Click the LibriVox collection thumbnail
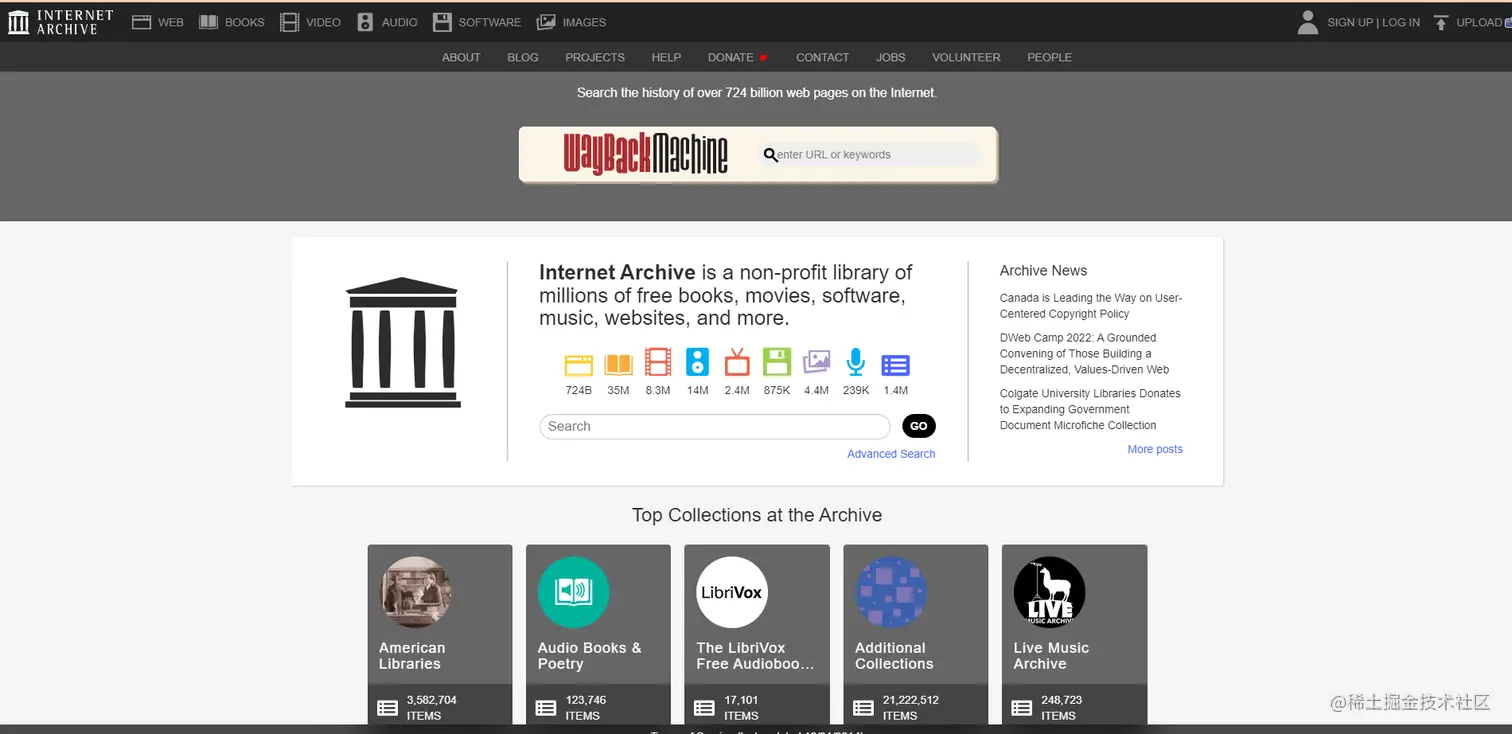Screen dimensions: 1512x734 tap(732, 592)
